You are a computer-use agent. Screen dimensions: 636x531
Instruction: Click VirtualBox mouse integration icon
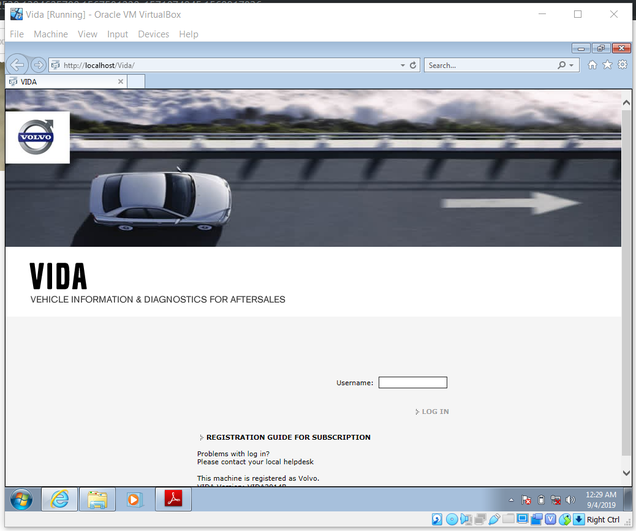tap(565, 519)
